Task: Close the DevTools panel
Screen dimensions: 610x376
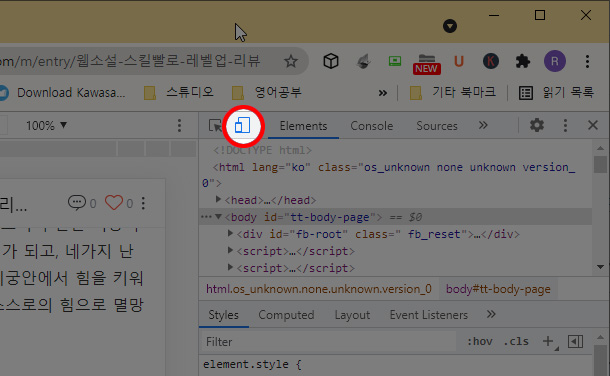Action: (593, 125)
